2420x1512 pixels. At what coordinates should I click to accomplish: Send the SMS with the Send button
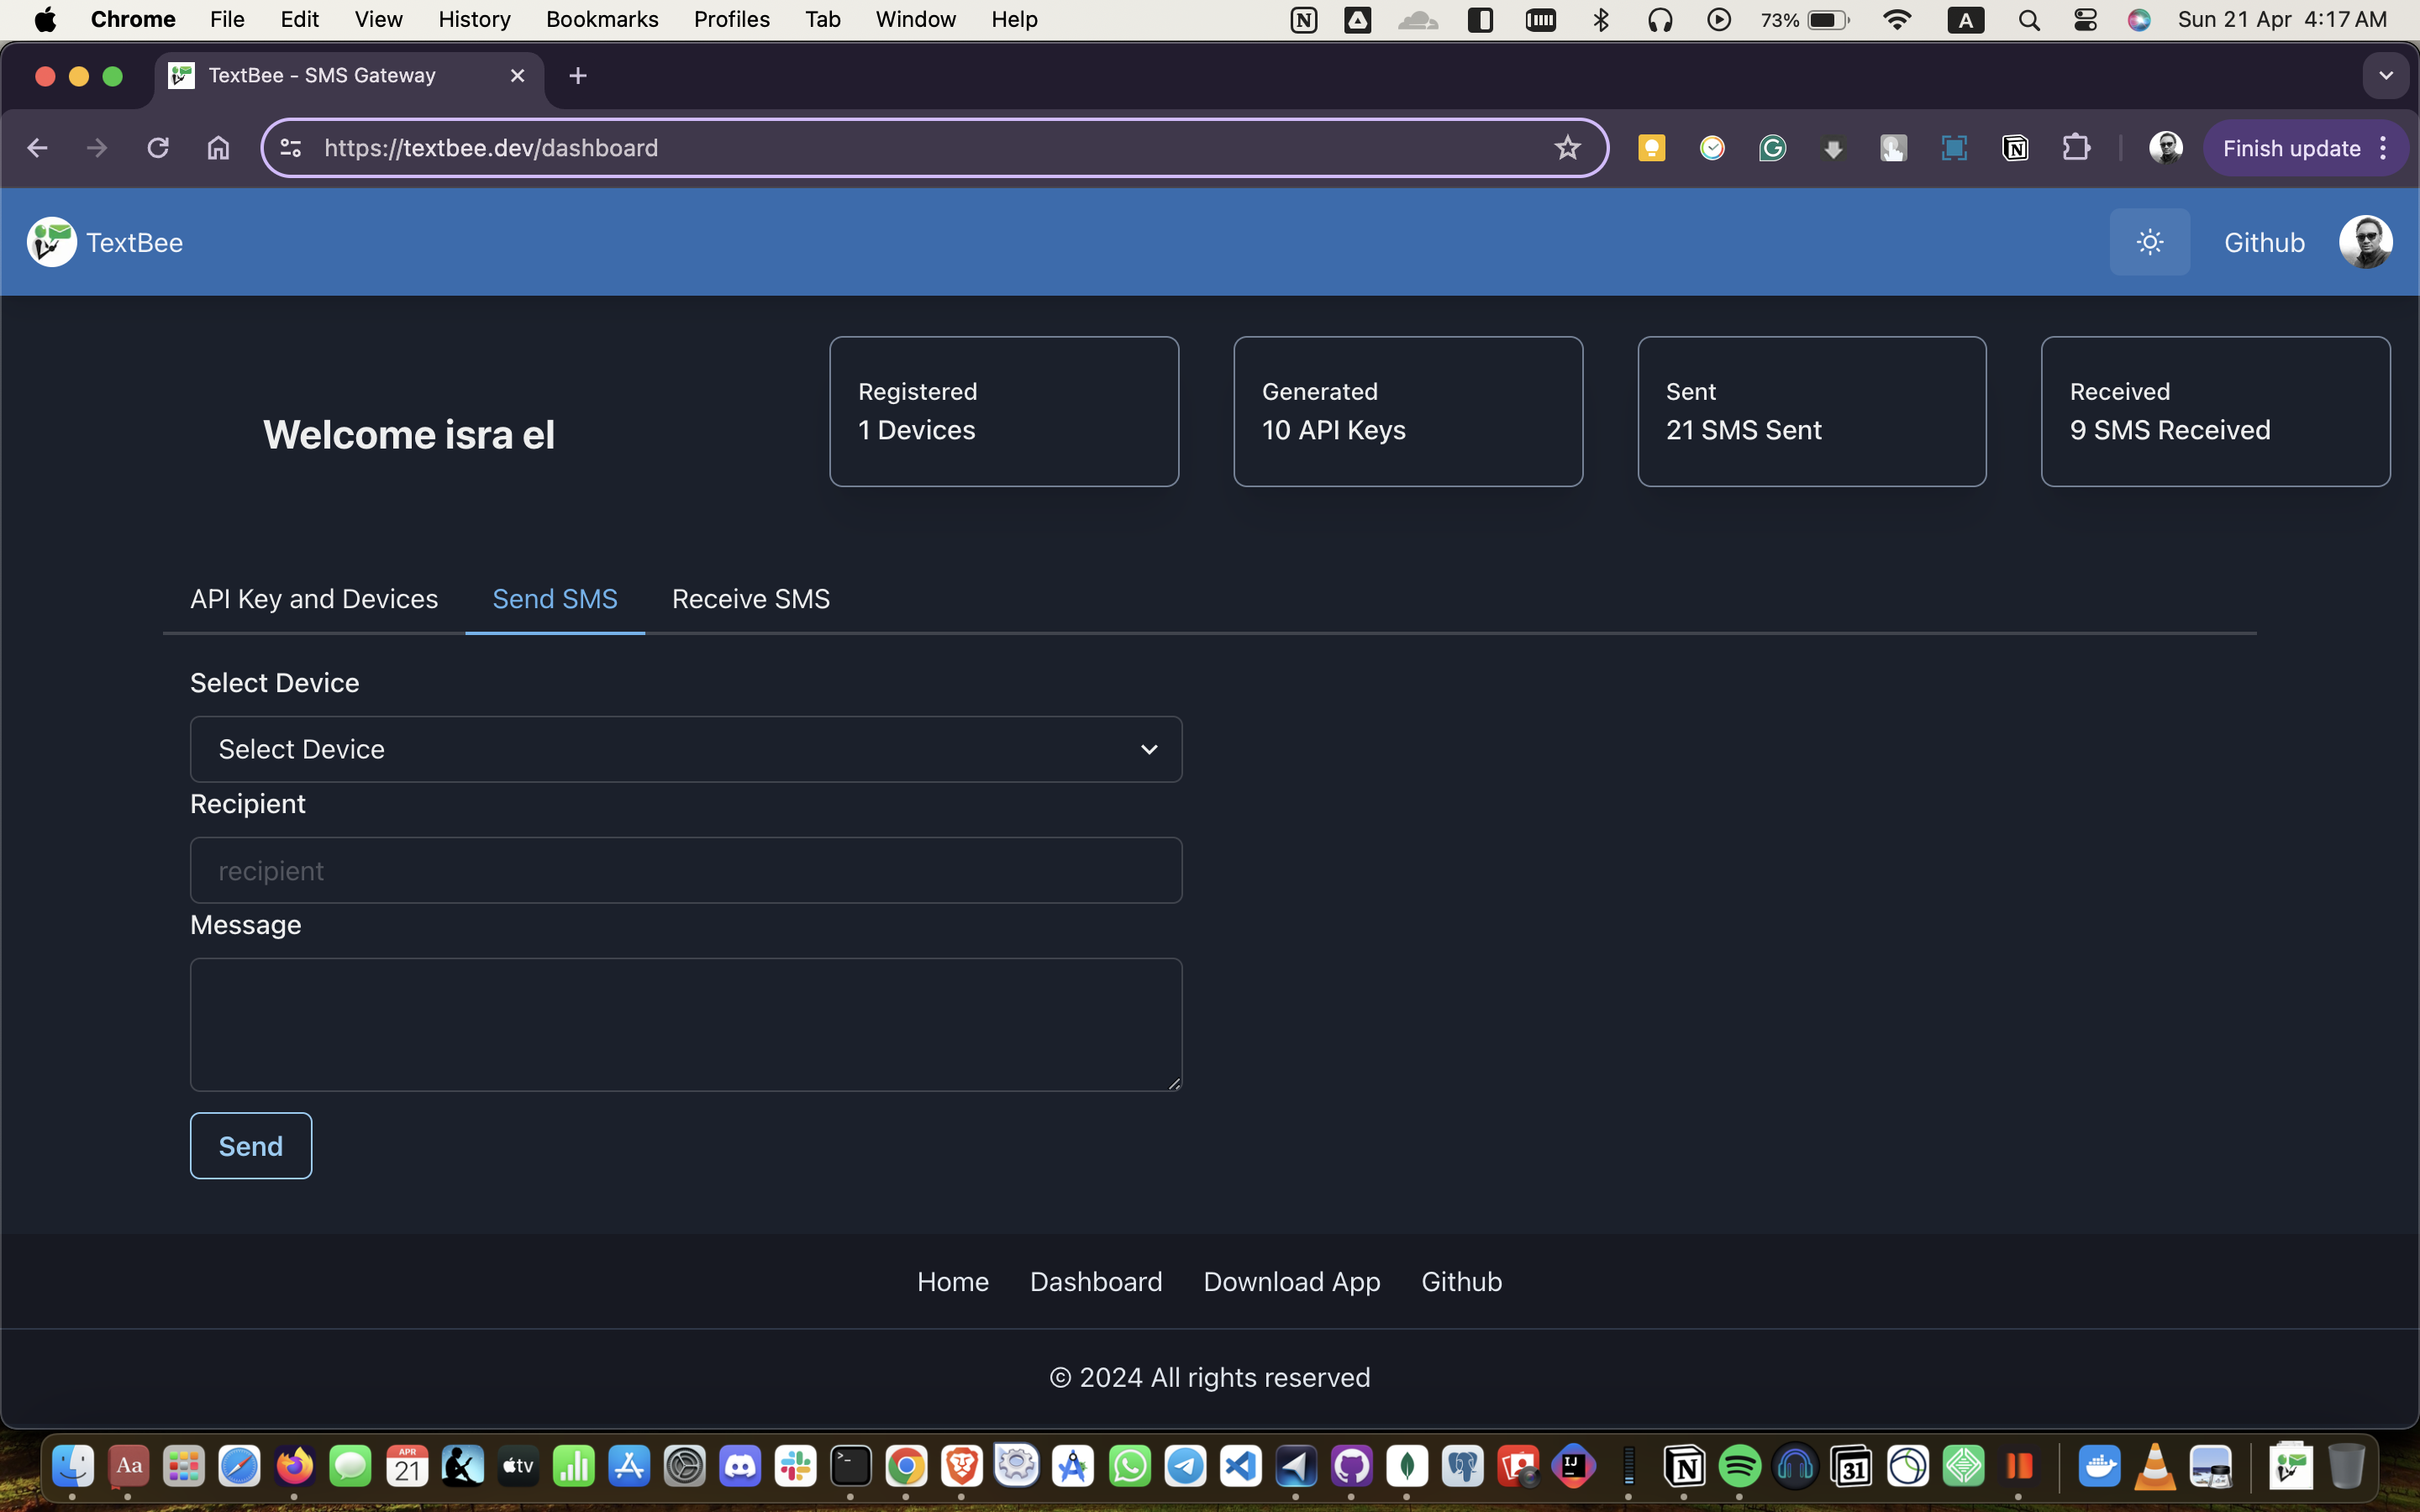point(251,1146)
